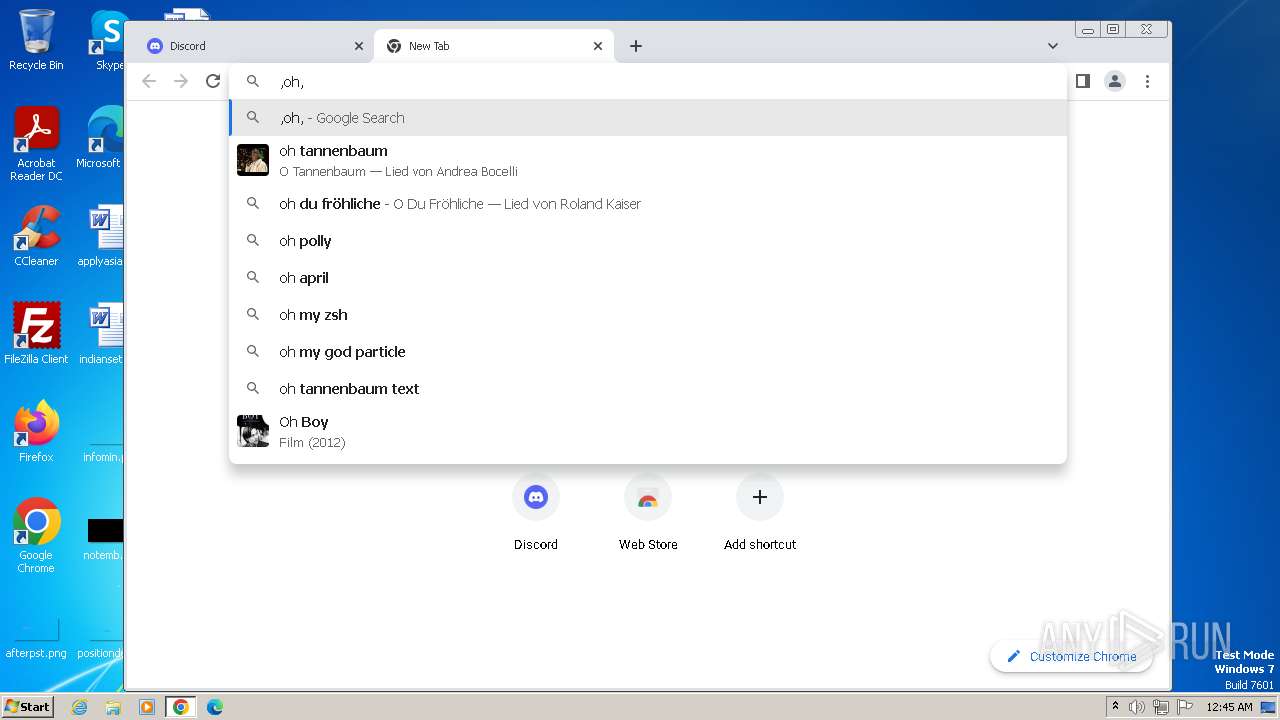
Task: Select 'oh my god particle' suggestion
Action: (648, 352)
